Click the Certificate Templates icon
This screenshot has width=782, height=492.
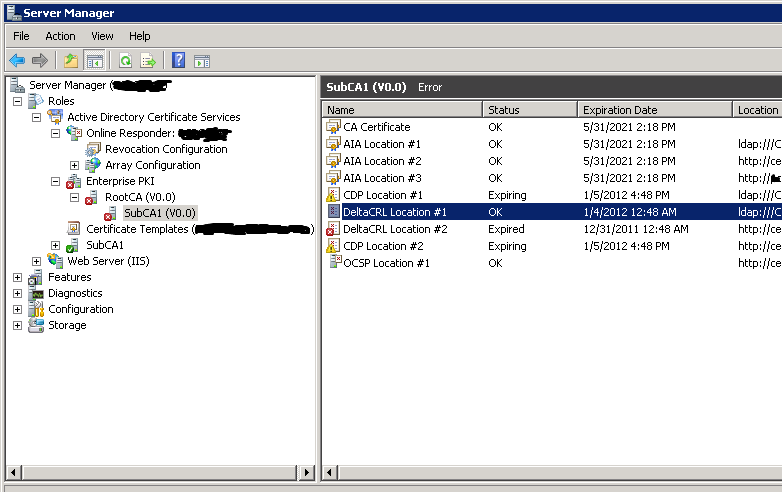click(x=74, y=229)
